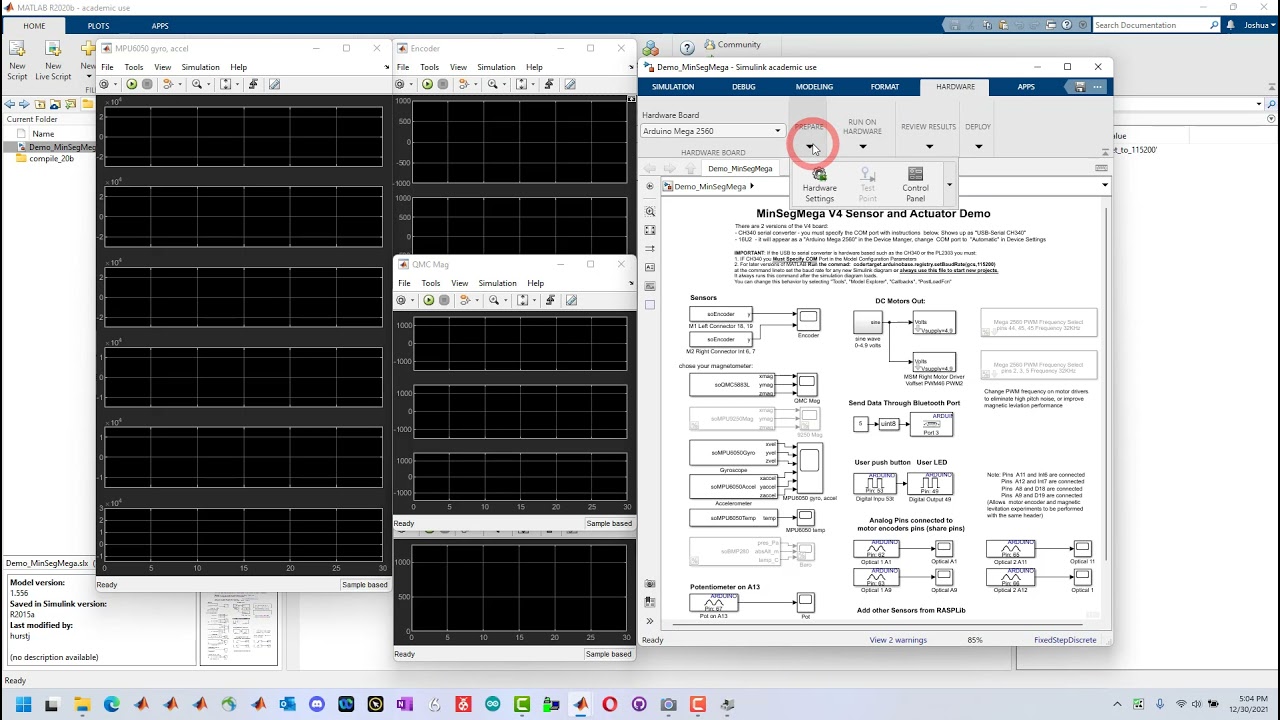Switch to the Apps ribbon tab in Simulink
Viewport: 1280px width, 720px height.
[x=1026, y=87]
